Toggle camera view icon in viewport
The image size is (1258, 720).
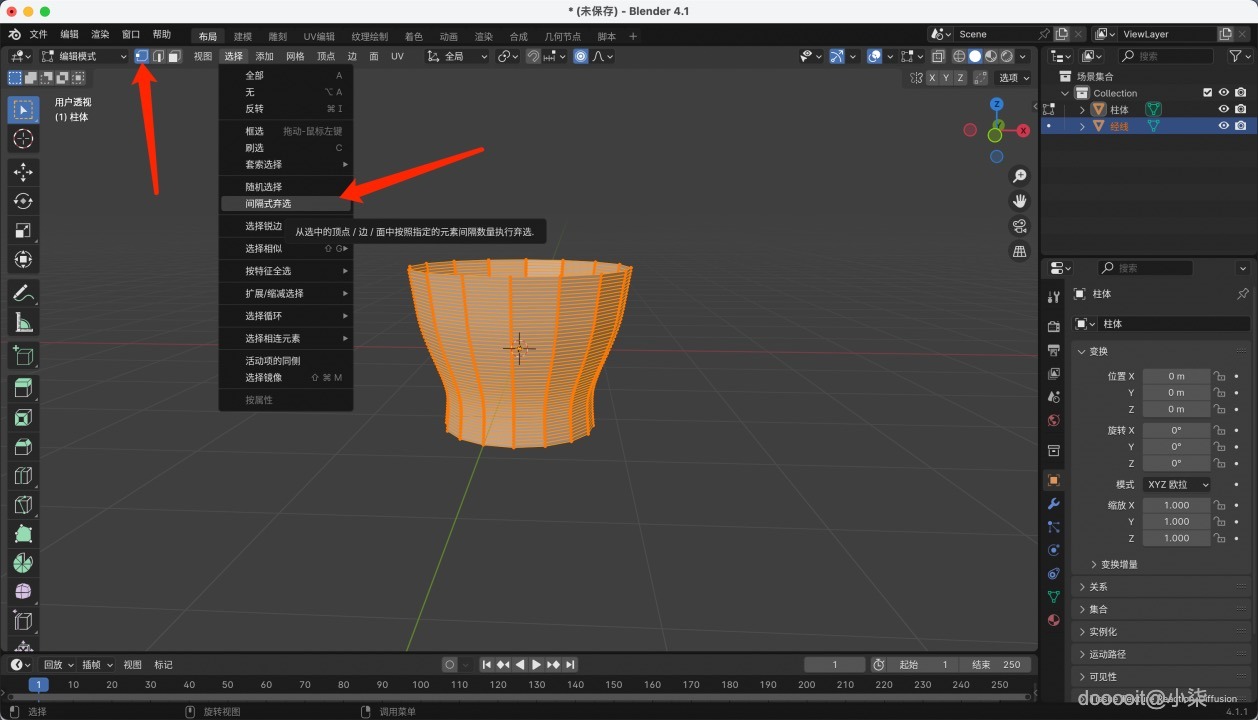pyautogui.click(x=1020, y=226)
